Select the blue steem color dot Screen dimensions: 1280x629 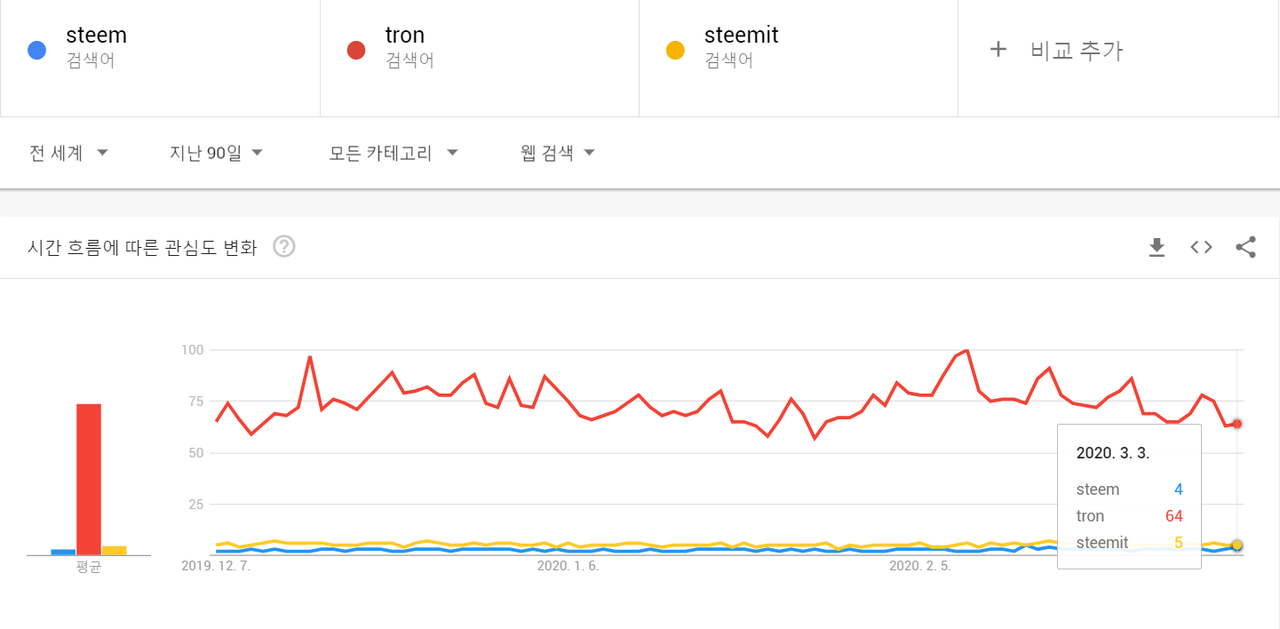[37, 50]
